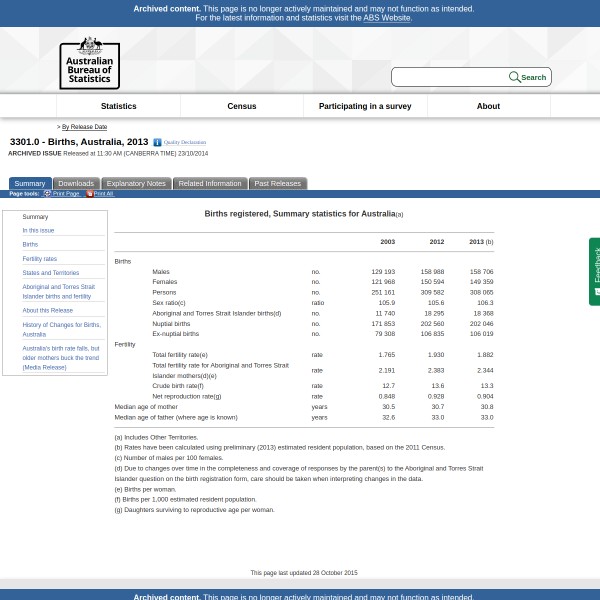Image resolution: width=600 pixels, height=600 pixels.
Task: Open the Statistics navigation menu
Action: point(118,106)
